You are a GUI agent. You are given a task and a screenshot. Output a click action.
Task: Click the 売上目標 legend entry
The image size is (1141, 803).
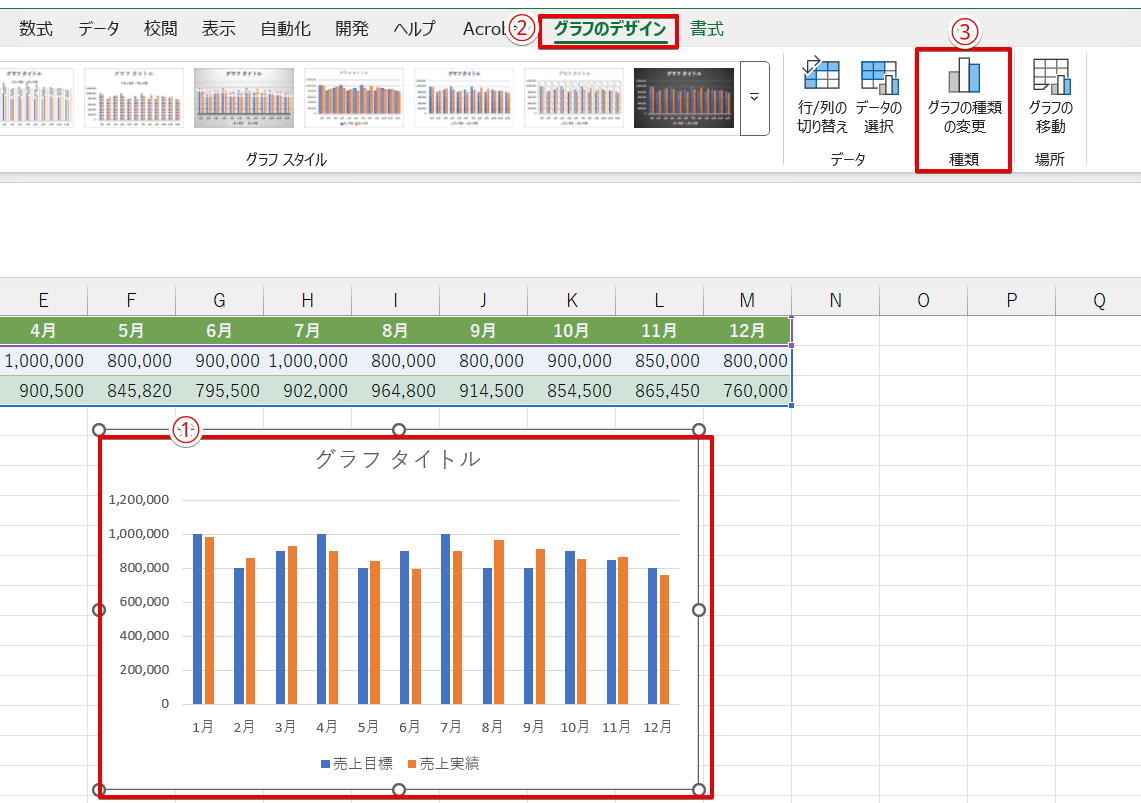(x=356, y=764)
